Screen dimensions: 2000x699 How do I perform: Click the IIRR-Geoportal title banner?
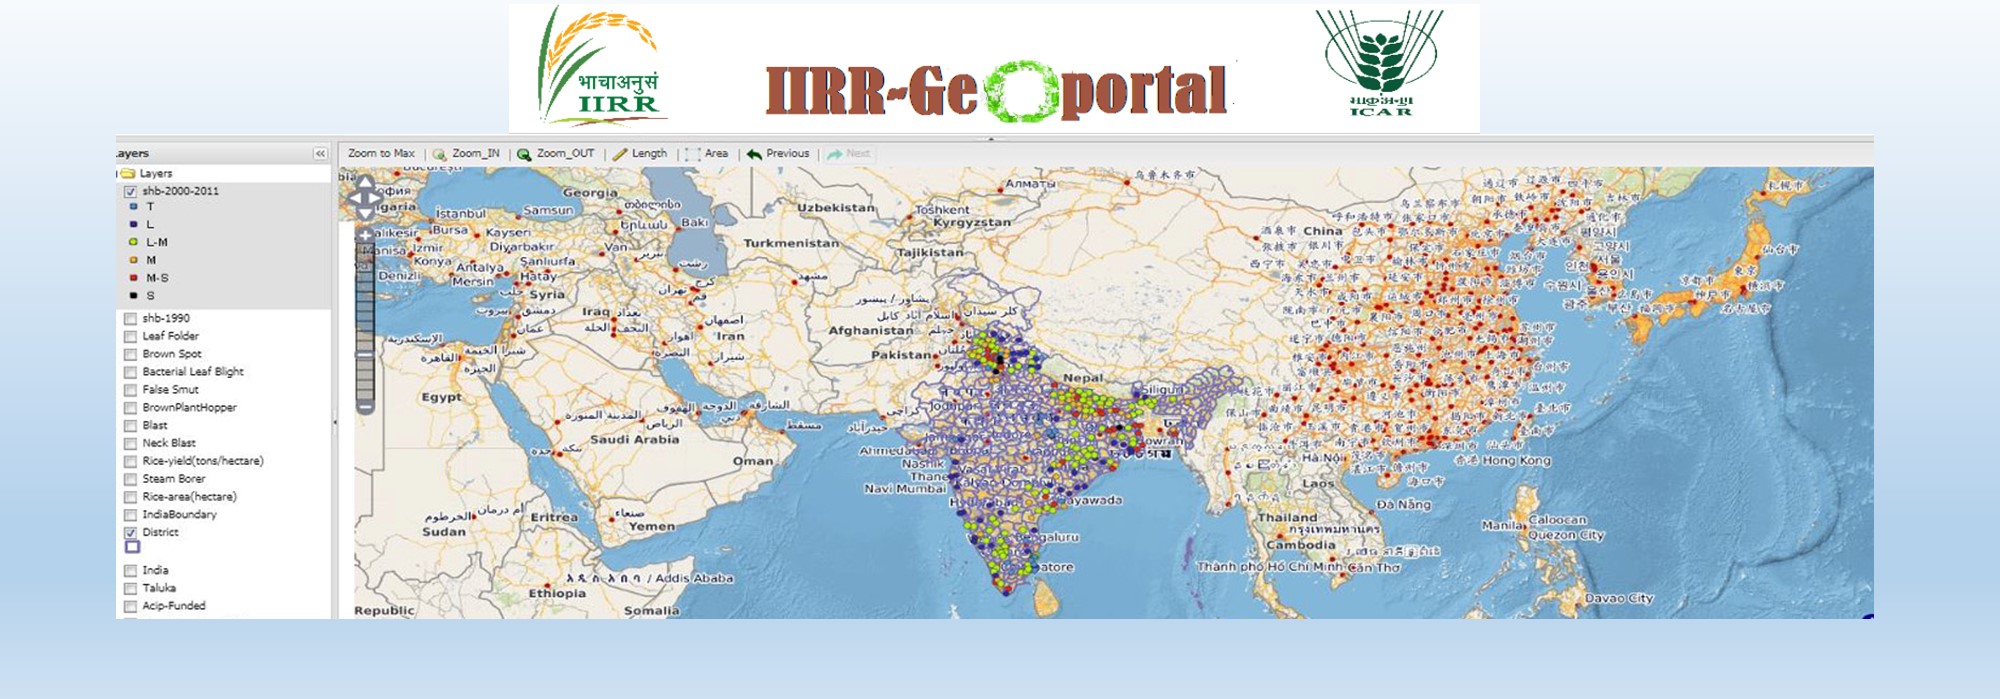pyautogui.click(x=996, y=91)
